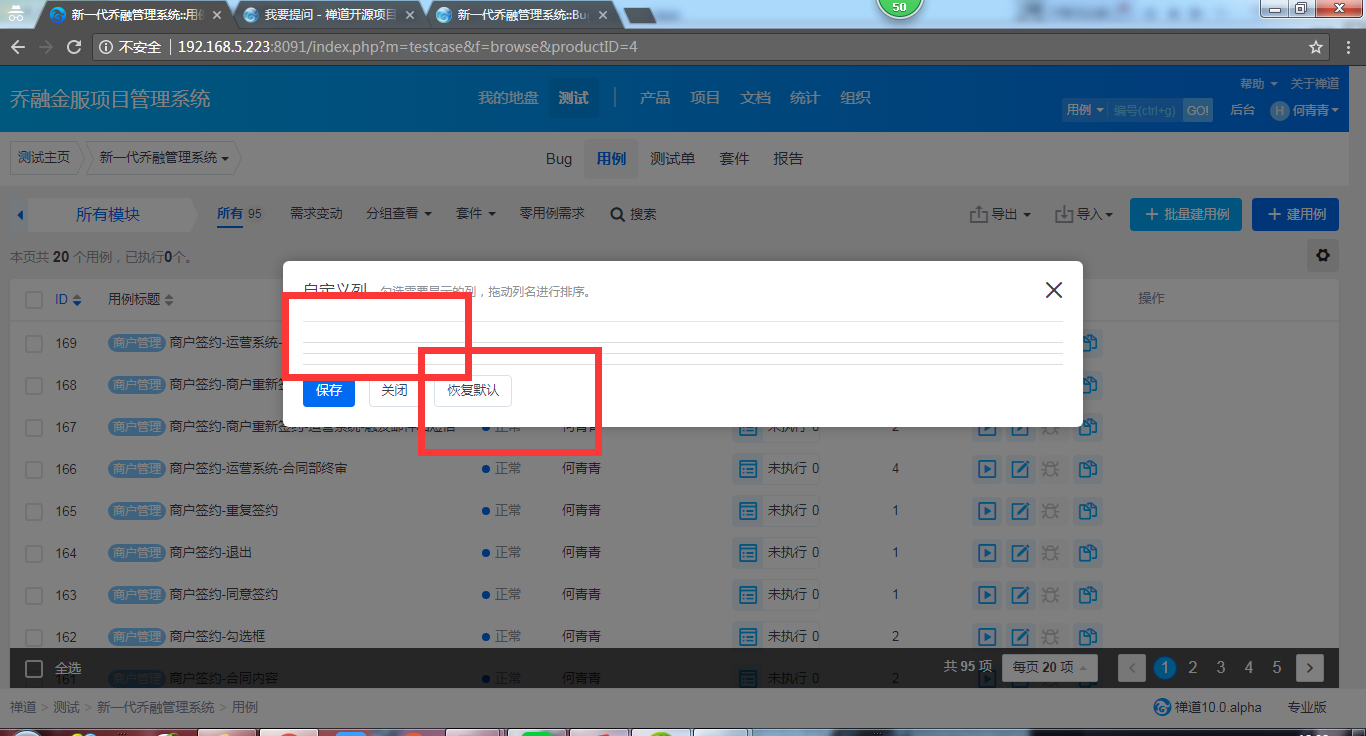Go to 我的地盘 in the top navigation
Screen dimensions: 1366x736
pyautogui.click(x=508, y=98)
